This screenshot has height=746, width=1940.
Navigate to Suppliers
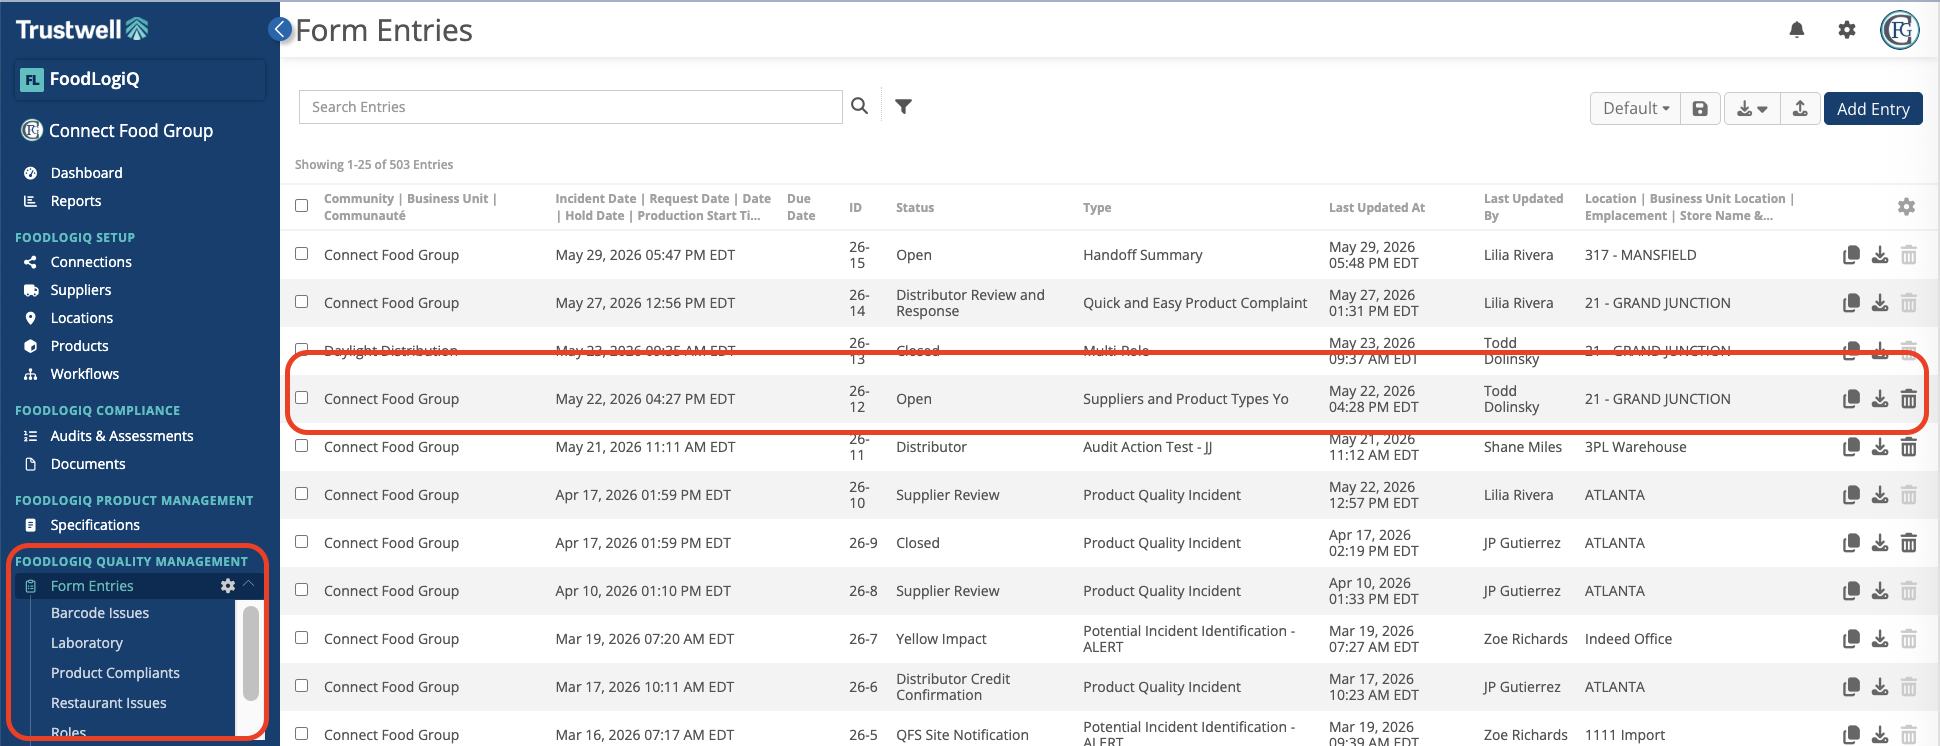(x=81, y=290)
